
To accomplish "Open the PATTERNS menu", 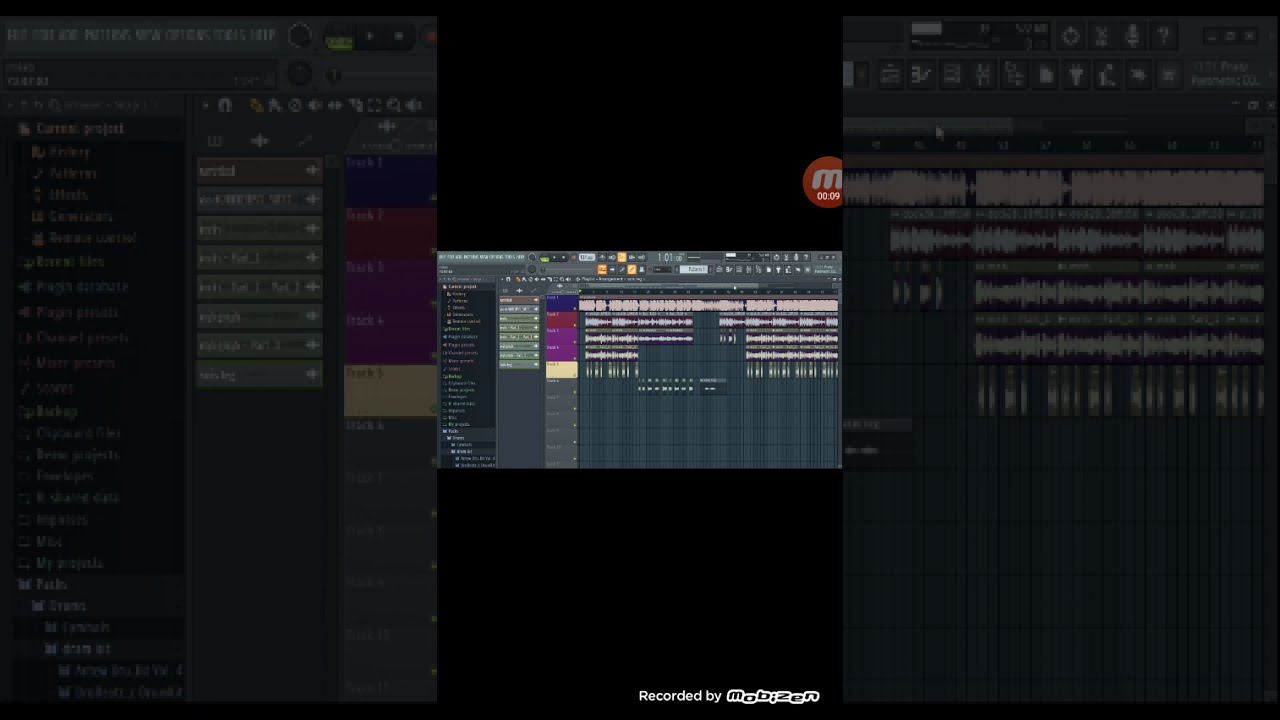I will [x=471, y=257].
